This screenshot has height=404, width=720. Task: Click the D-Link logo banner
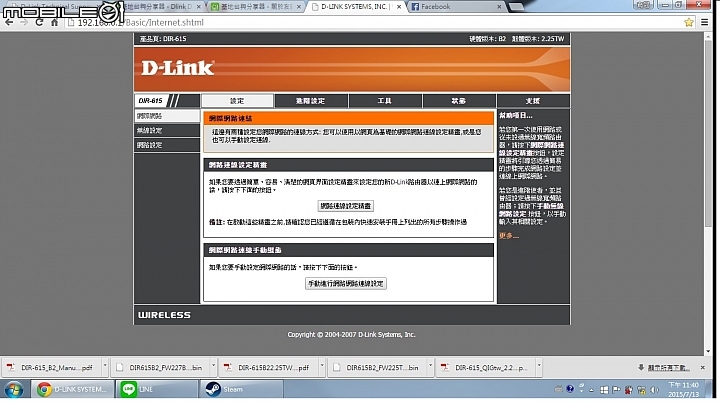click(x=177, y=68)
